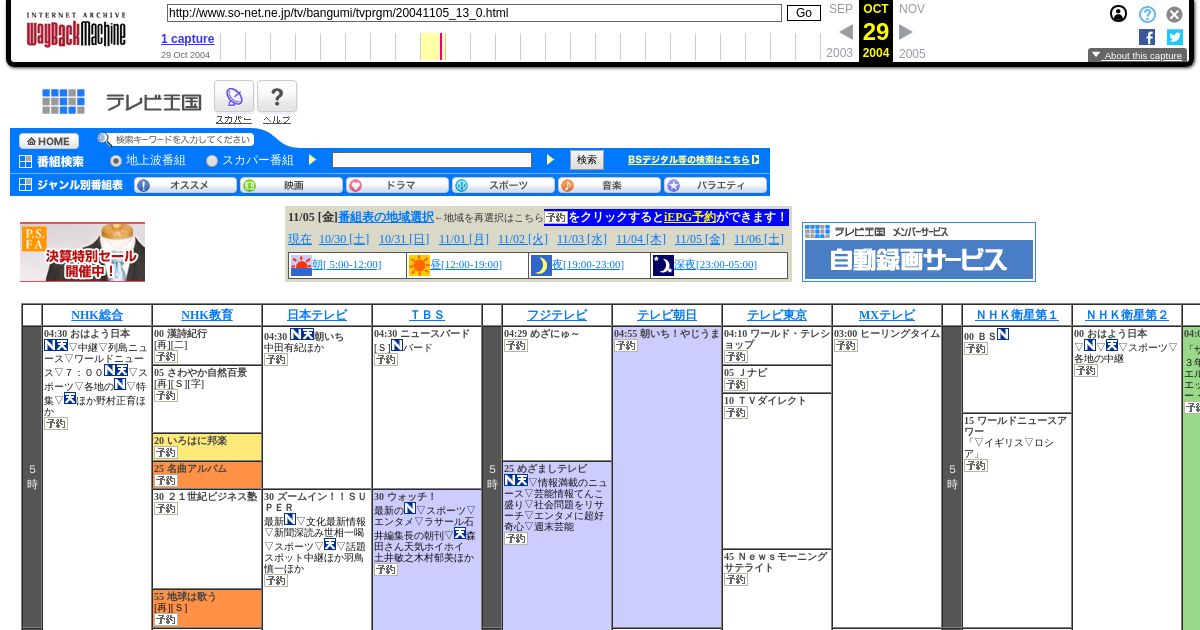The height and width of the screenshot is (630, 1200).
Task: Open the テレビ王国 logo
Action: [x=121, y=102]
